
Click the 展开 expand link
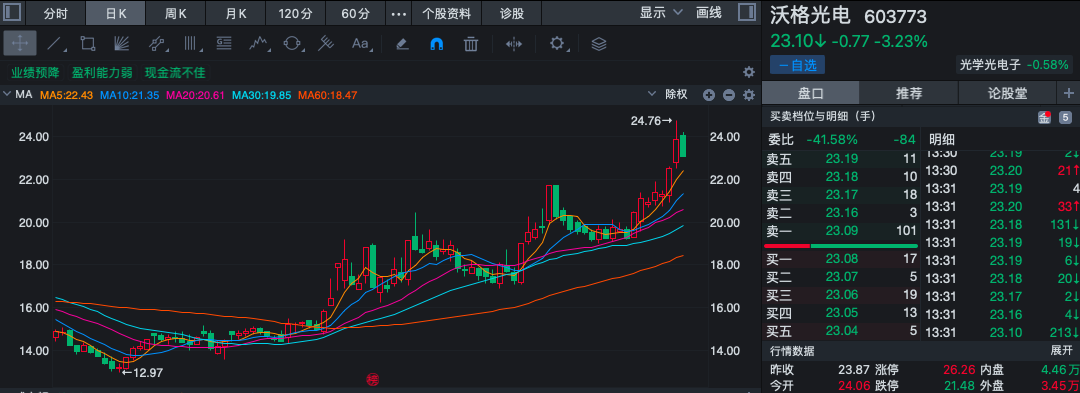pos(1061,351)
